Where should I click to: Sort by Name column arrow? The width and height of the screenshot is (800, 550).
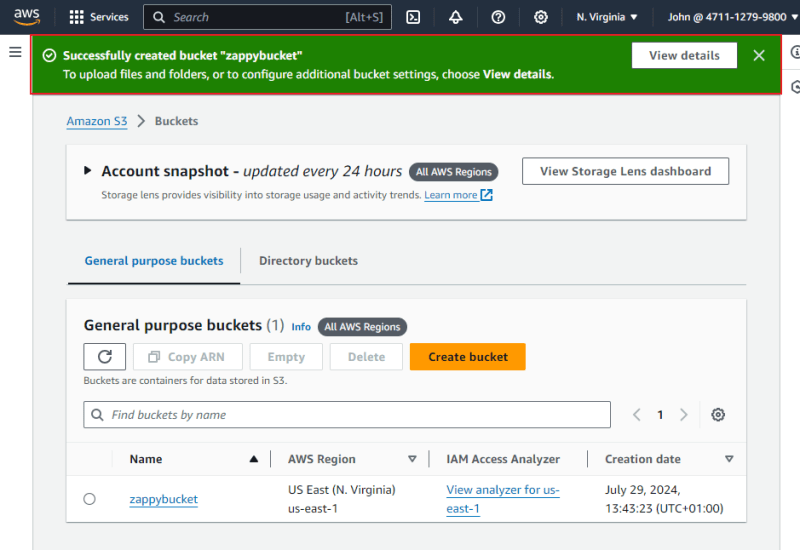(254, 459)
